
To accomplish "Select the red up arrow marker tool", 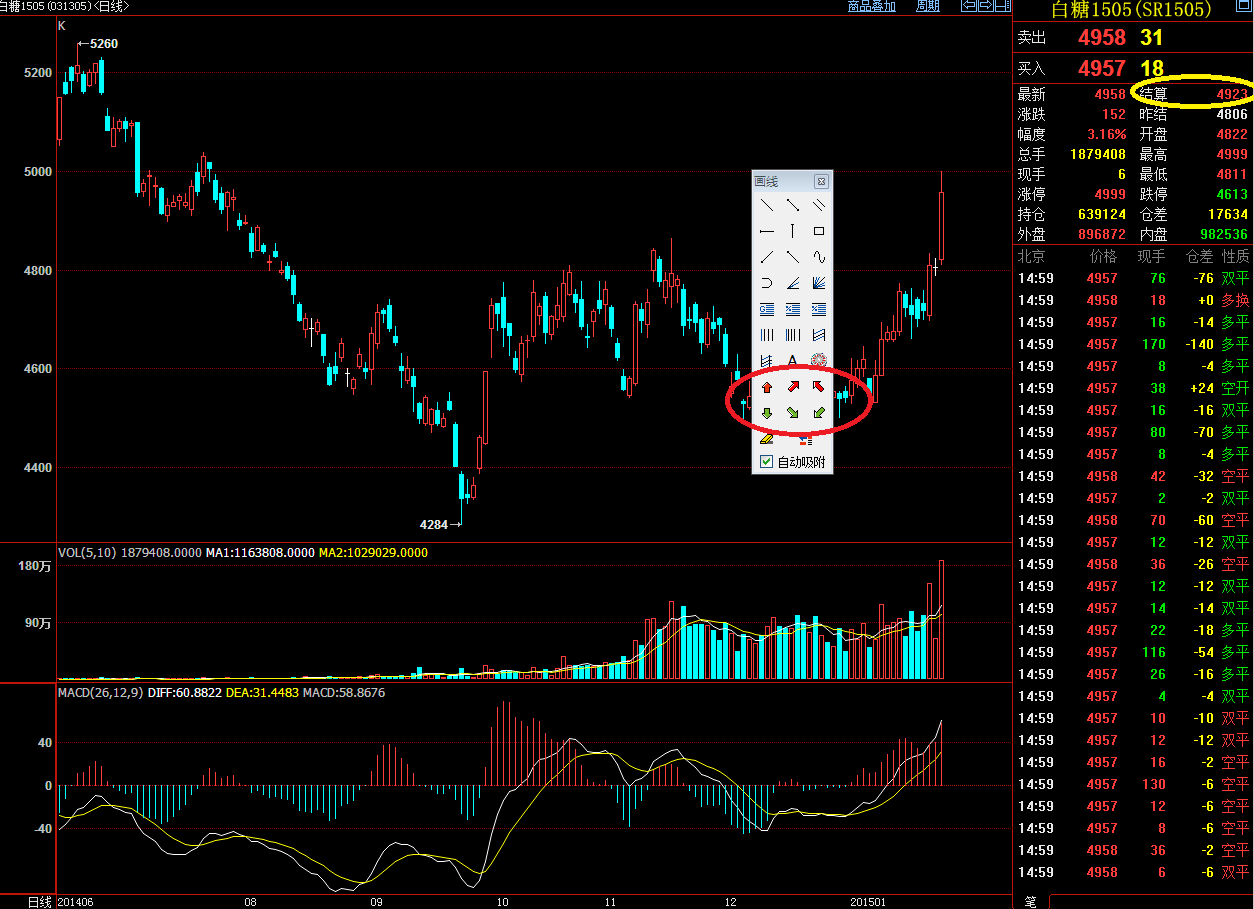I will (767, 387).
